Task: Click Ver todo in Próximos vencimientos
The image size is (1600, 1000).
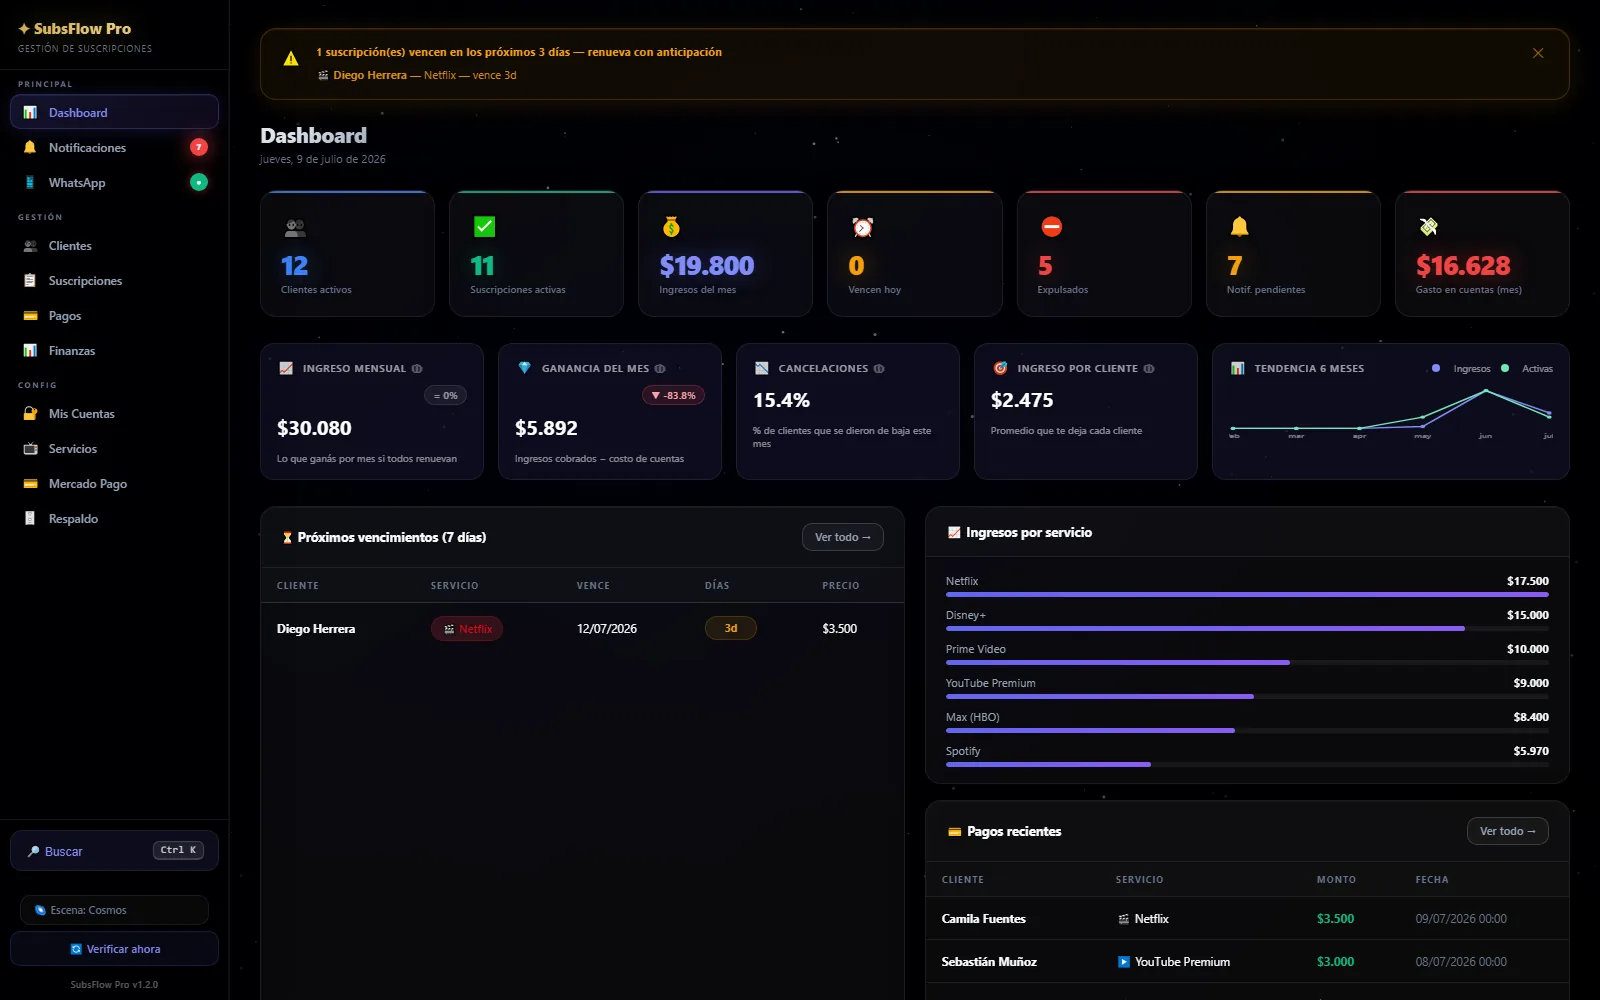Action: pyautogui.click(x=842, y=537)
